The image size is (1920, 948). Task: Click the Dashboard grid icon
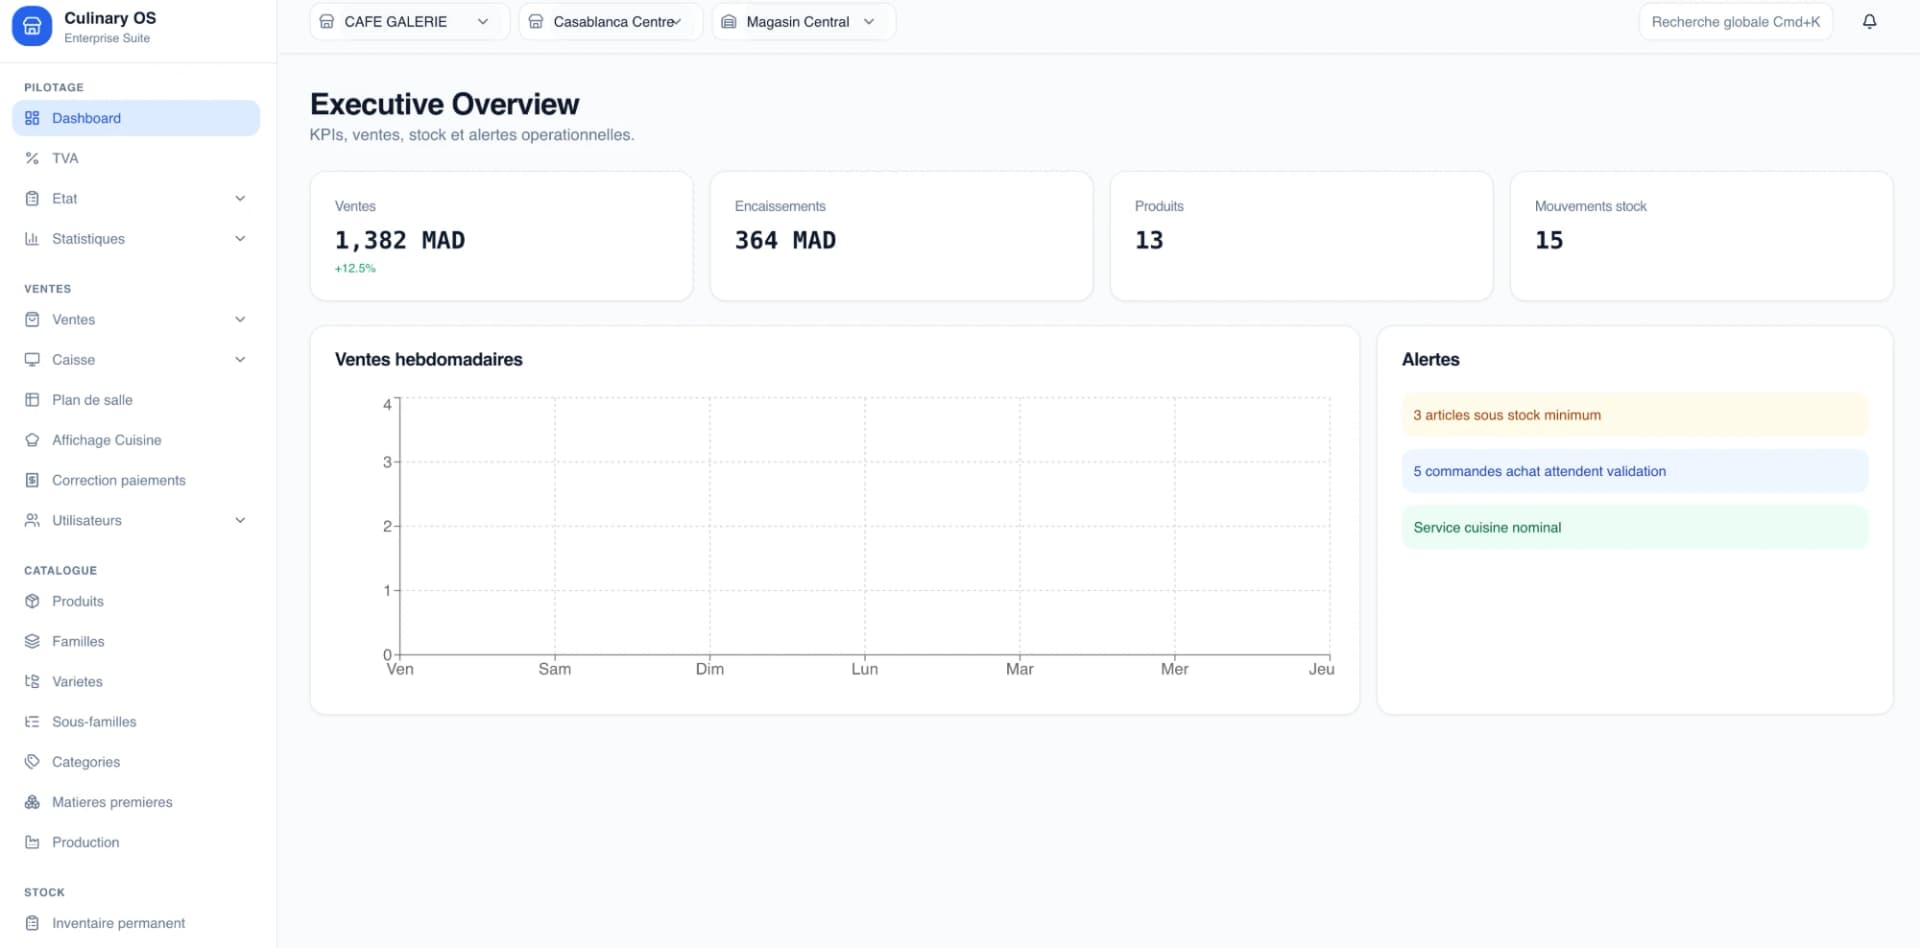tap(32, 118)
